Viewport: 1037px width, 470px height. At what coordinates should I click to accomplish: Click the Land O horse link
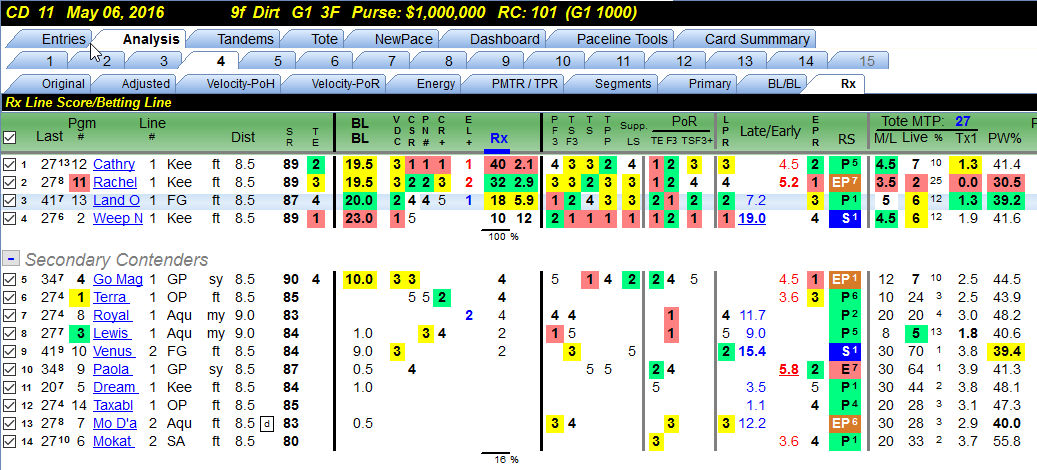coord(116,200)
